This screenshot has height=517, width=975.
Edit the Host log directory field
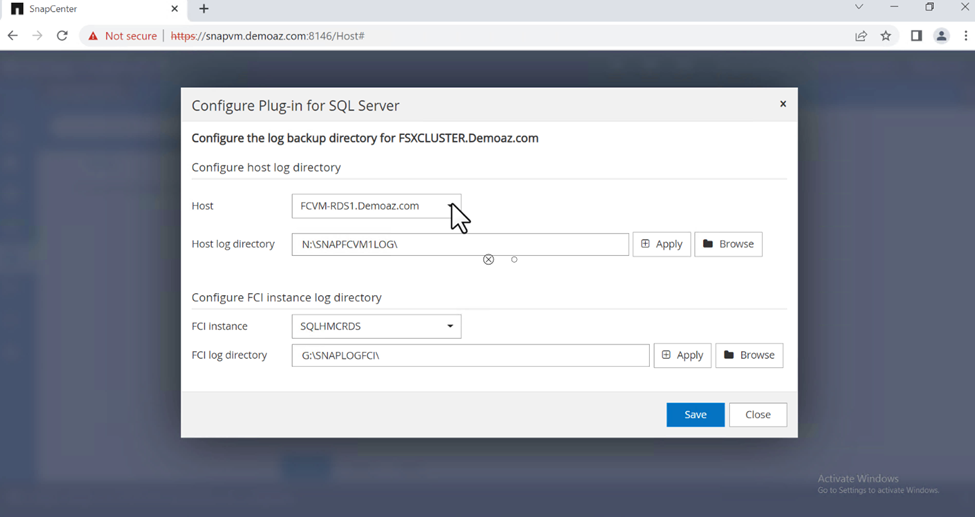point(460,244)
